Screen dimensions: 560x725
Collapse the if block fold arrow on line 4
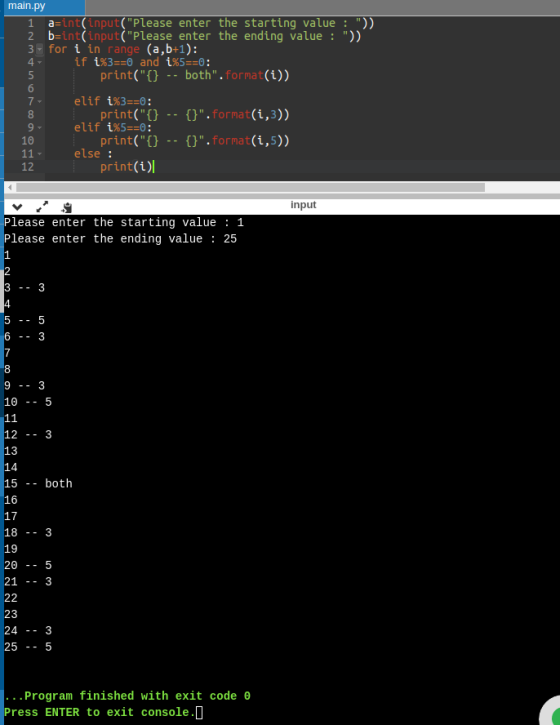coord(40,62)
